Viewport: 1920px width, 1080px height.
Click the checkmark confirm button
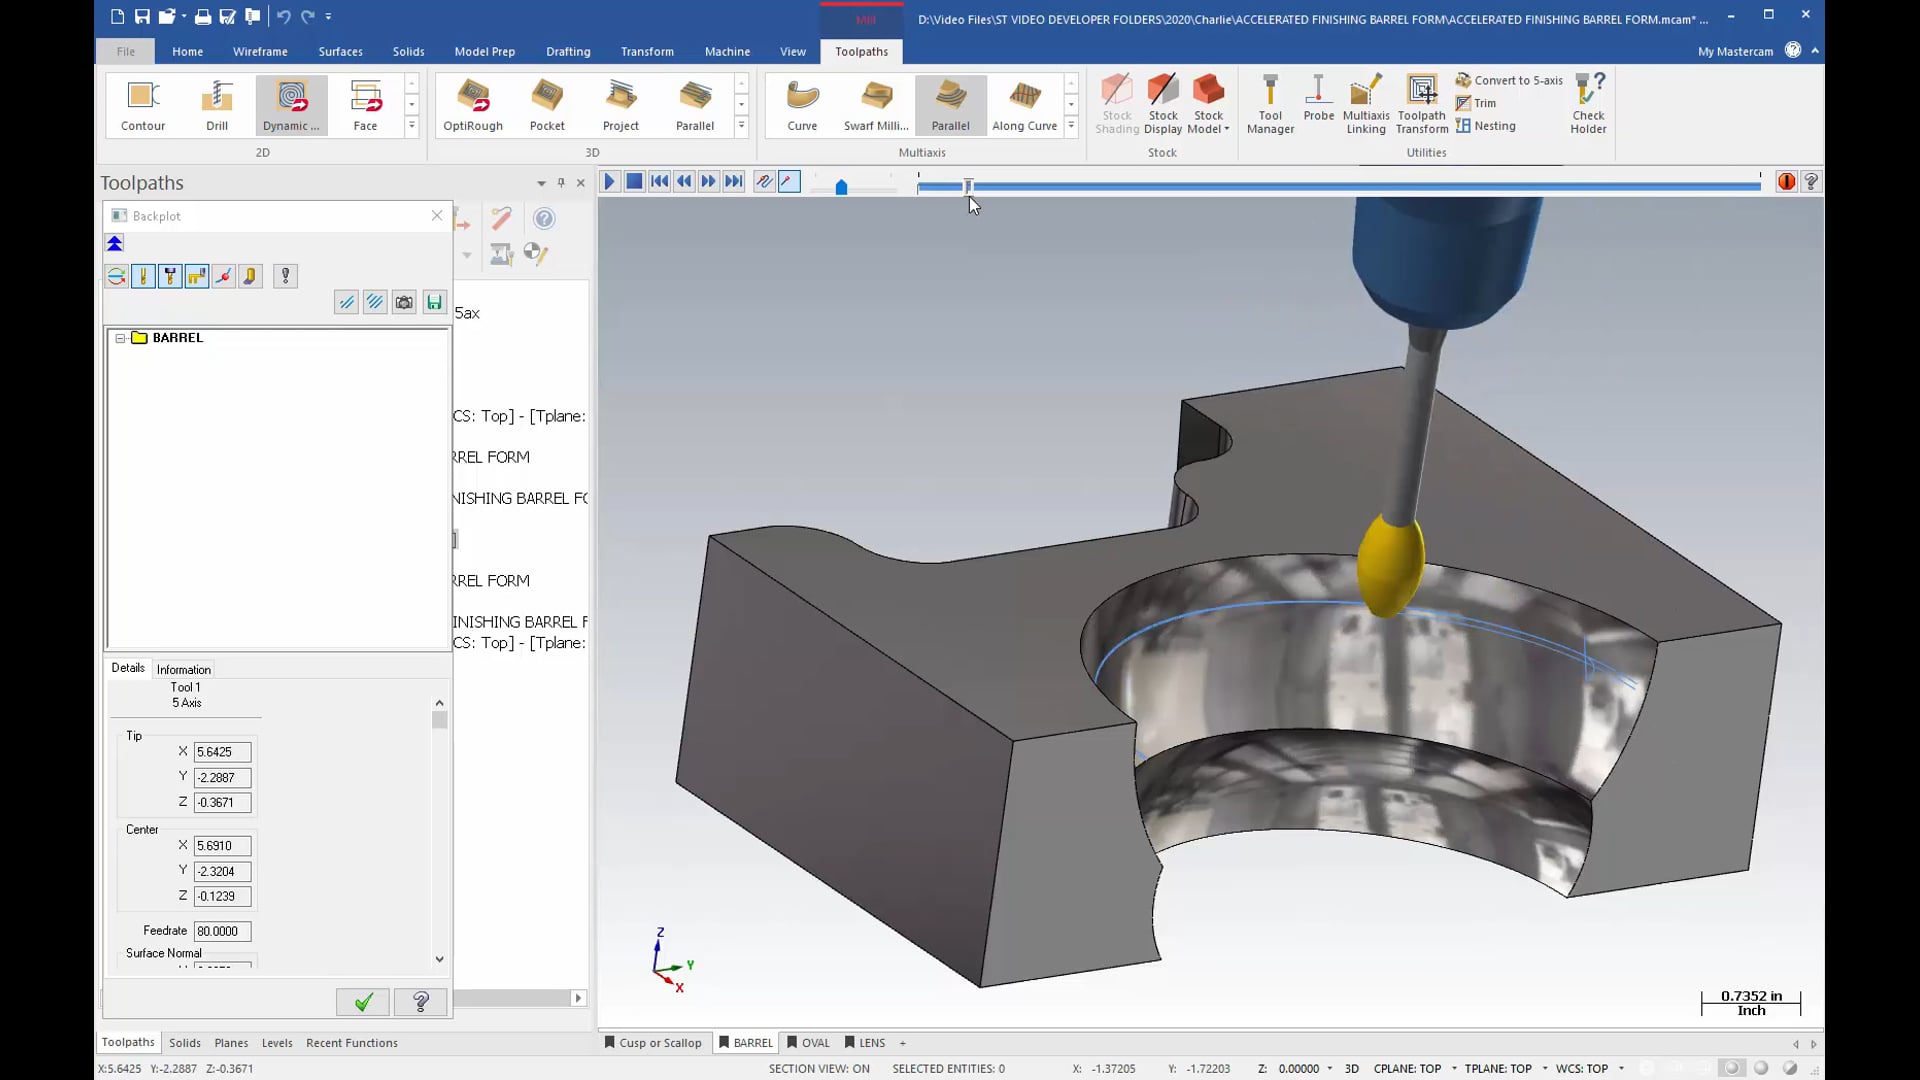tap(364, 1001)
